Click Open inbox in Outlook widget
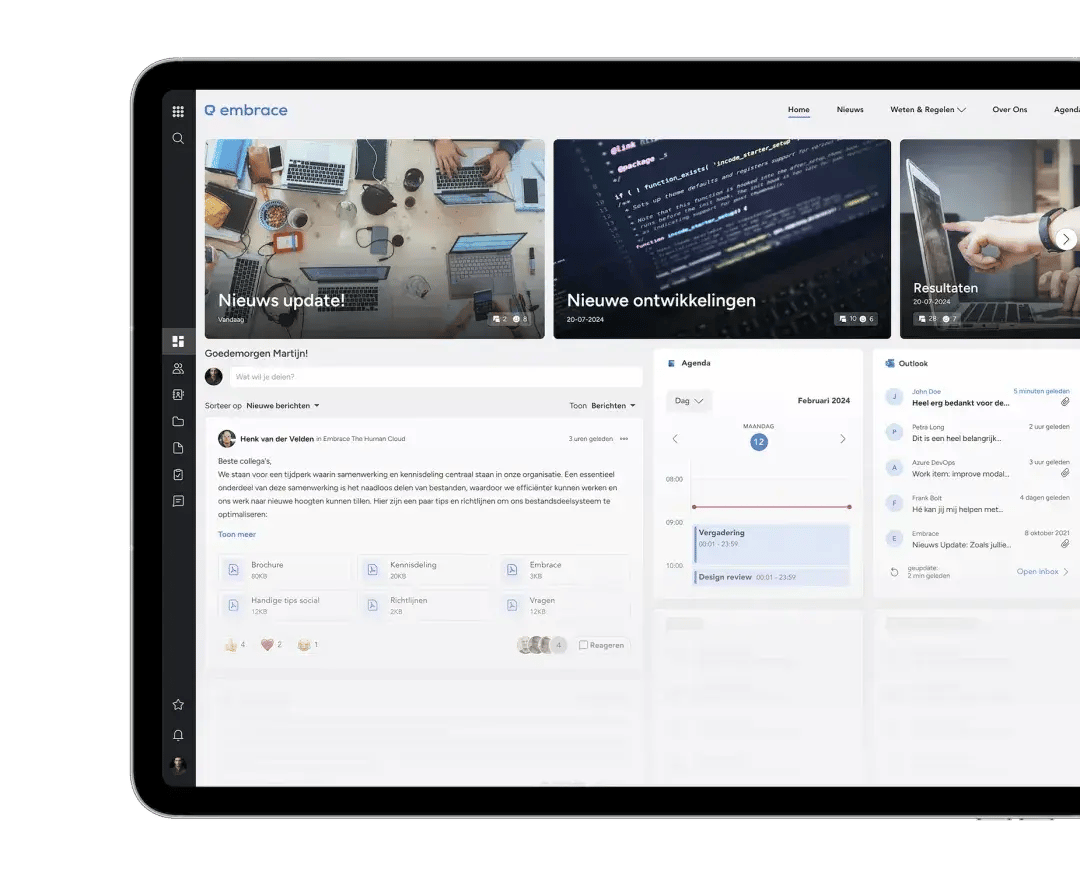Image resolution: width=1080 pixels, height=875 pixels. [1042, 572]
